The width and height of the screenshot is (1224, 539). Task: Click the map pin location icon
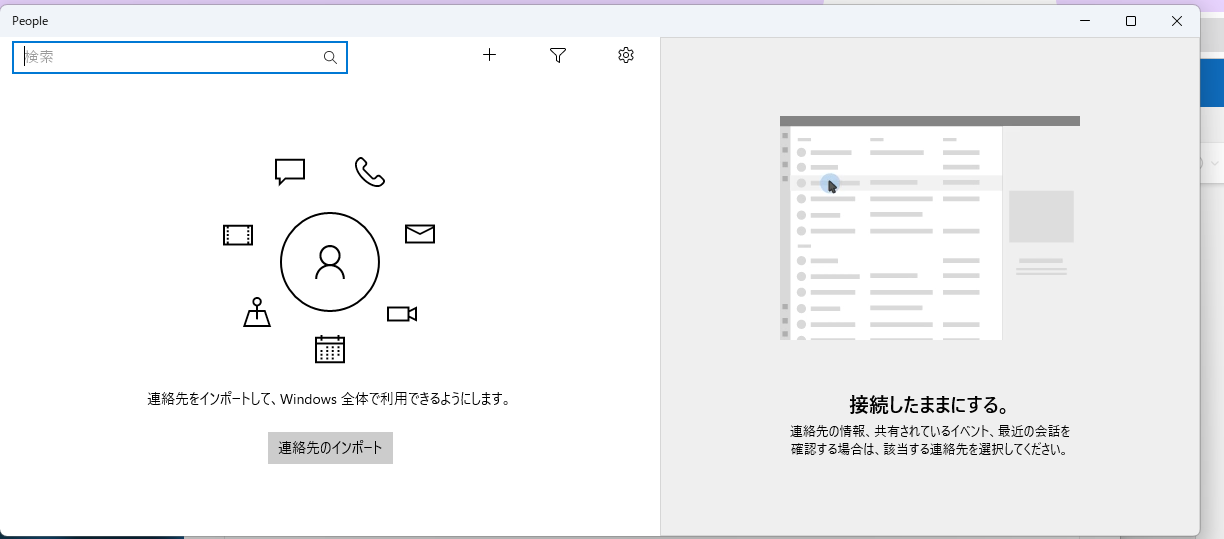click(257, 312)
